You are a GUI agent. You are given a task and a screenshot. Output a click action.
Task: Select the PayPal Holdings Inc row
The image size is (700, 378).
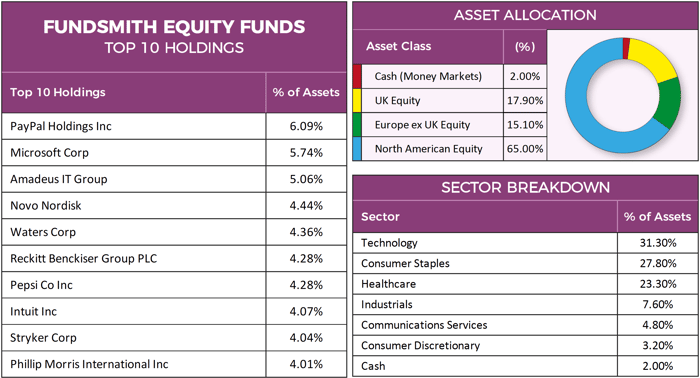pos(174,126)
